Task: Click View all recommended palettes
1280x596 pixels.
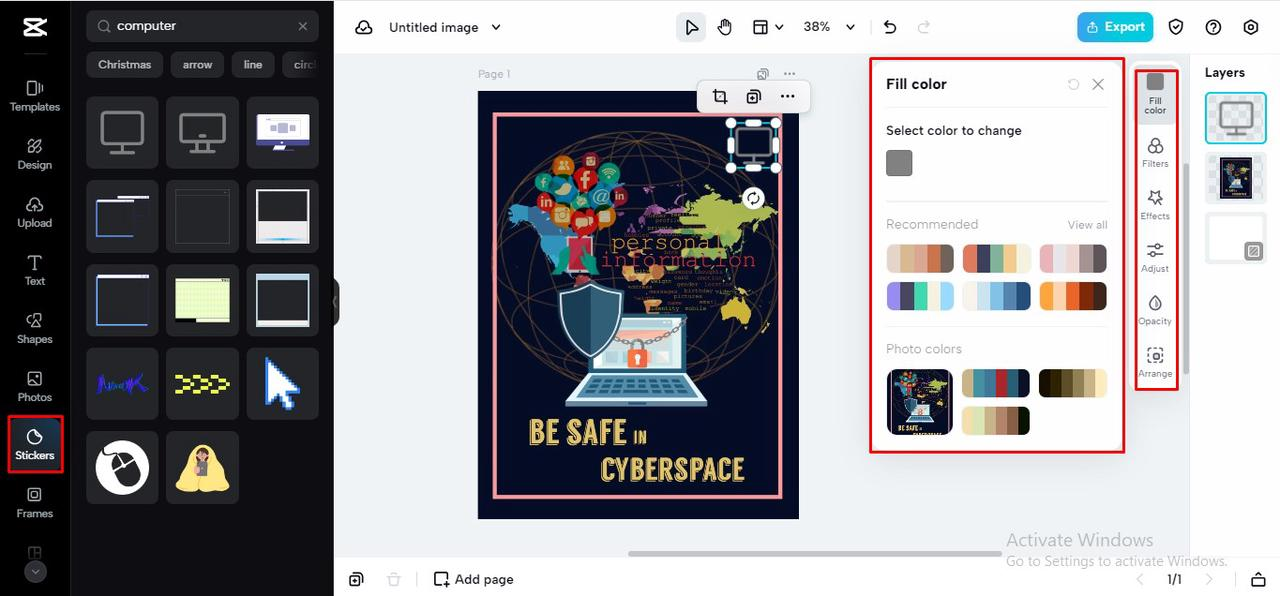Action: point(1087,225)
